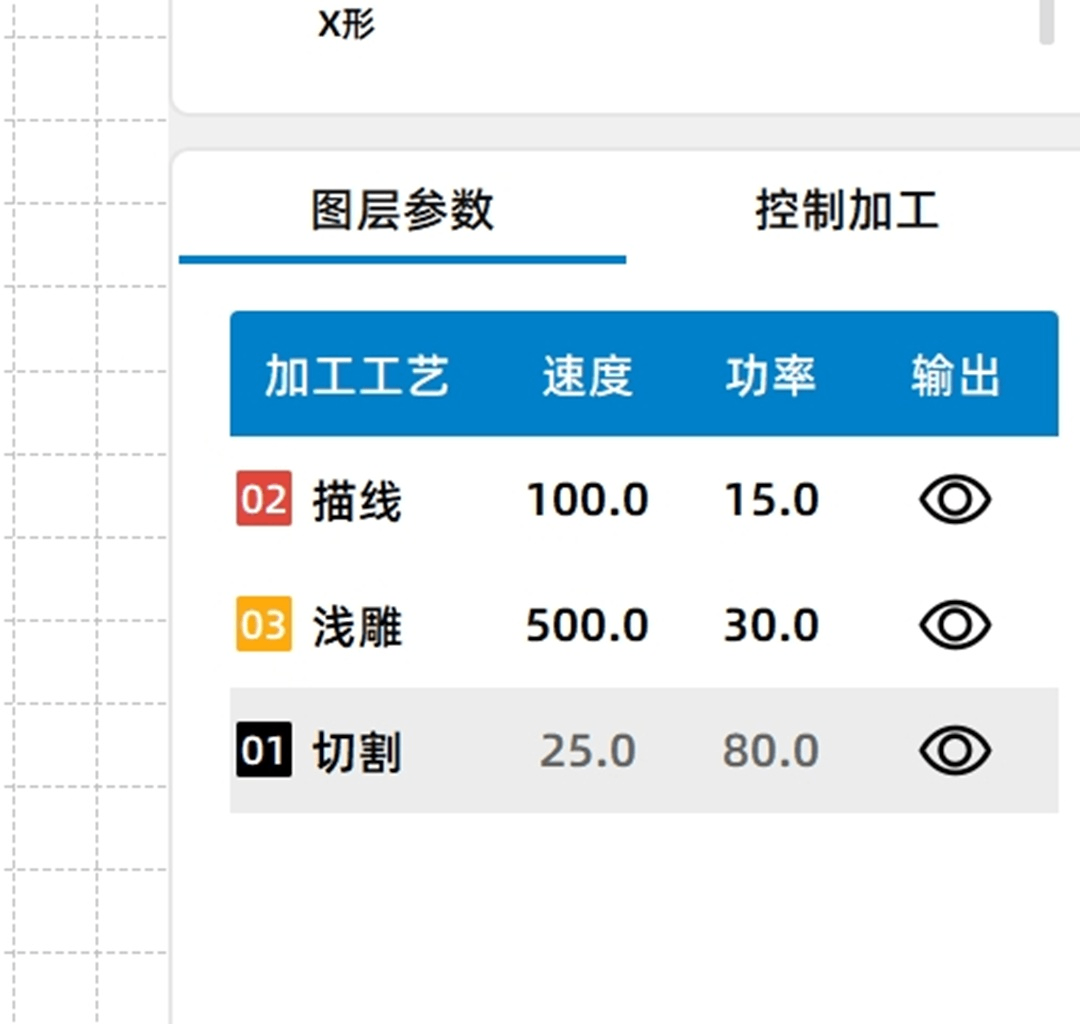Viewport: 1080px width, 1024px height.
Task: Click the 切割 process name
Action: pyautogui.click(x=357, y=751)
